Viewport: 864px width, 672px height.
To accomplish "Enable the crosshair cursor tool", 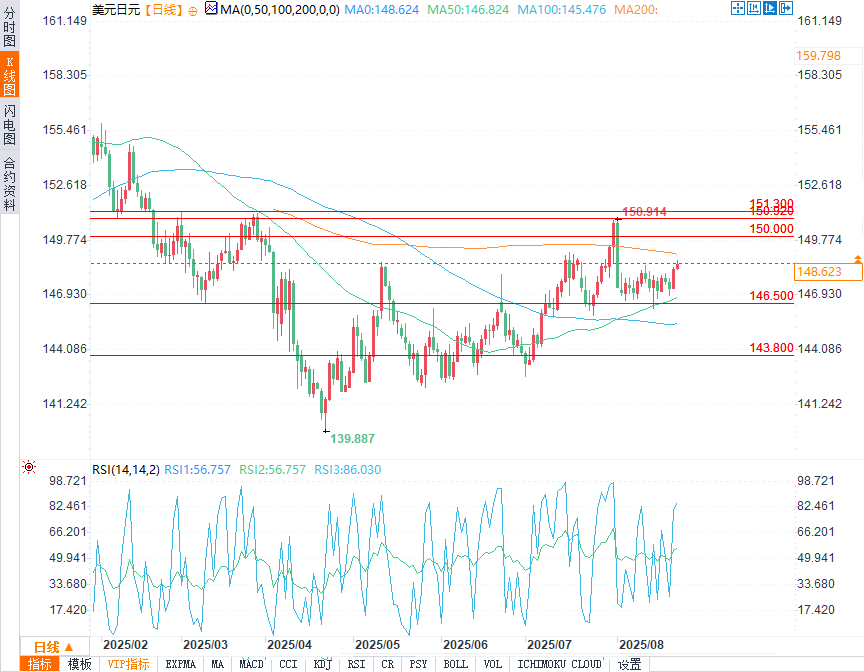I will (737, 8).
